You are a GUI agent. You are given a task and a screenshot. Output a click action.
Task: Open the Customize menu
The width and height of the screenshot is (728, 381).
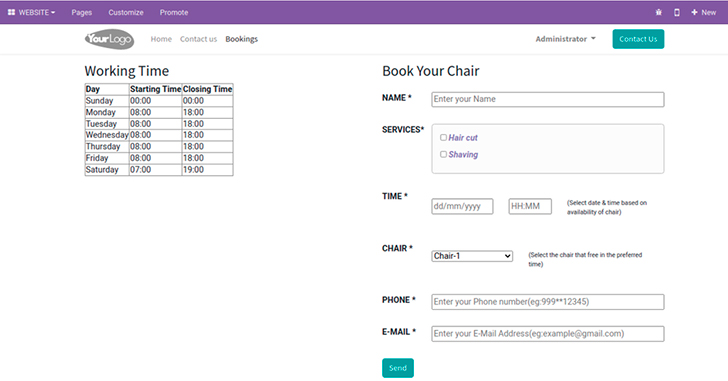[126, 13]
